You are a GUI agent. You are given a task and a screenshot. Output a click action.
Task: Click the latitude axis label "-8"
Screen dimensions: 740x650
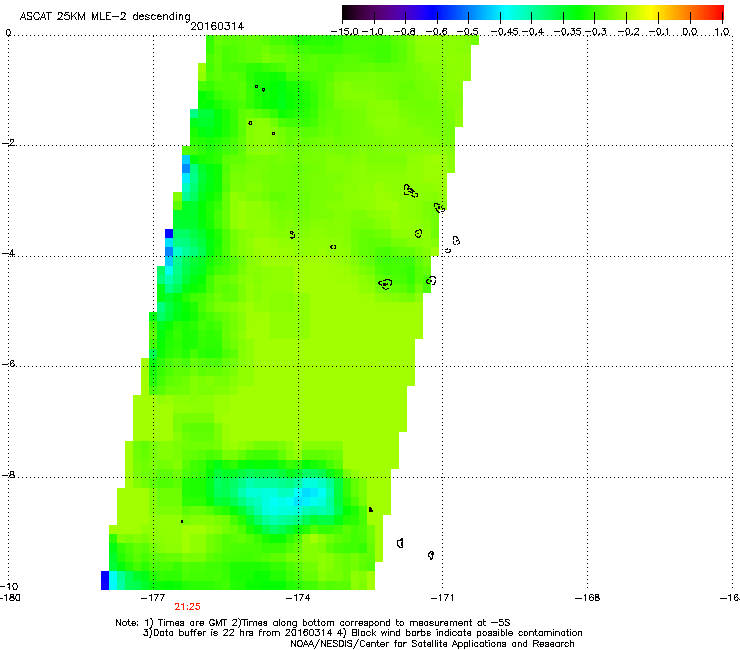[x=9, y=475]
